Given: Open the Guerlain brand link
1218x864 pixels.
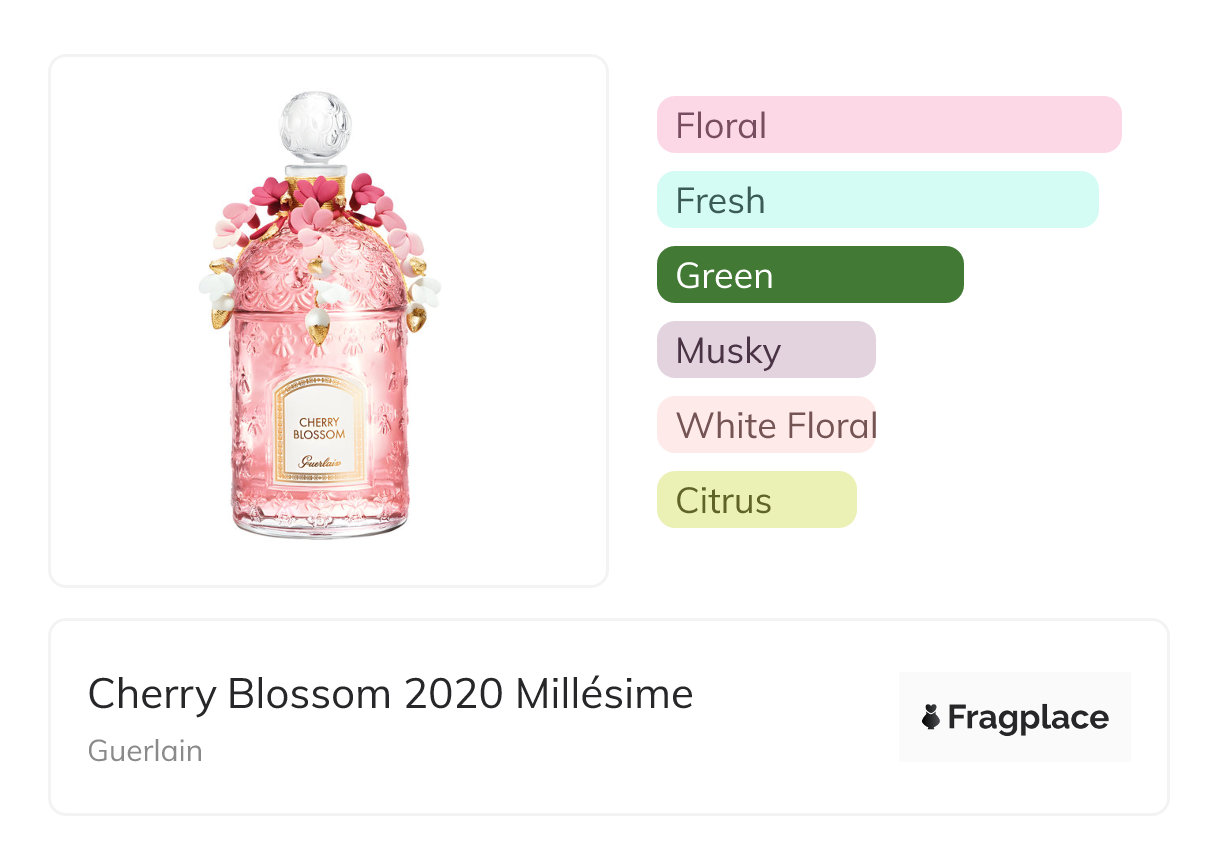Looking at the screenshot, I should point(145,751).
